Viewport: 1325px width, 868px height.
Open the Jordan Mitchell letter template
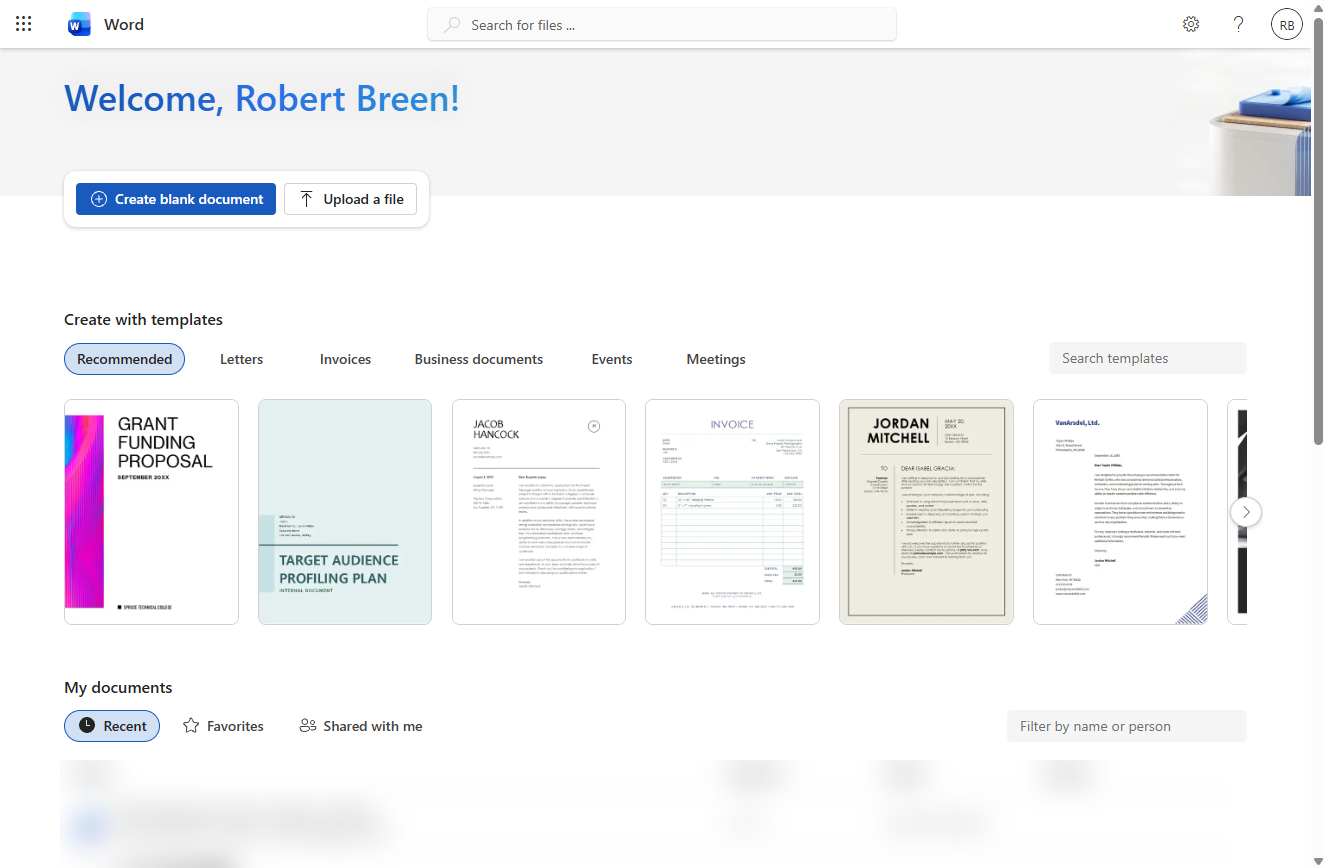926,512
